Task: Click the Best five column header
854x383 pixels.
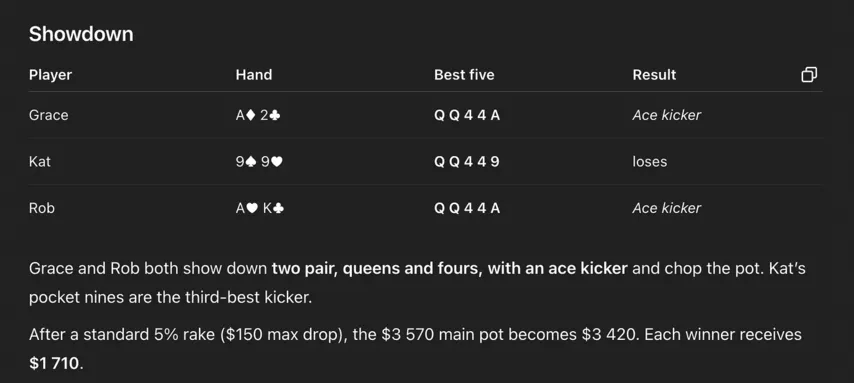Action: coord(464,75)
